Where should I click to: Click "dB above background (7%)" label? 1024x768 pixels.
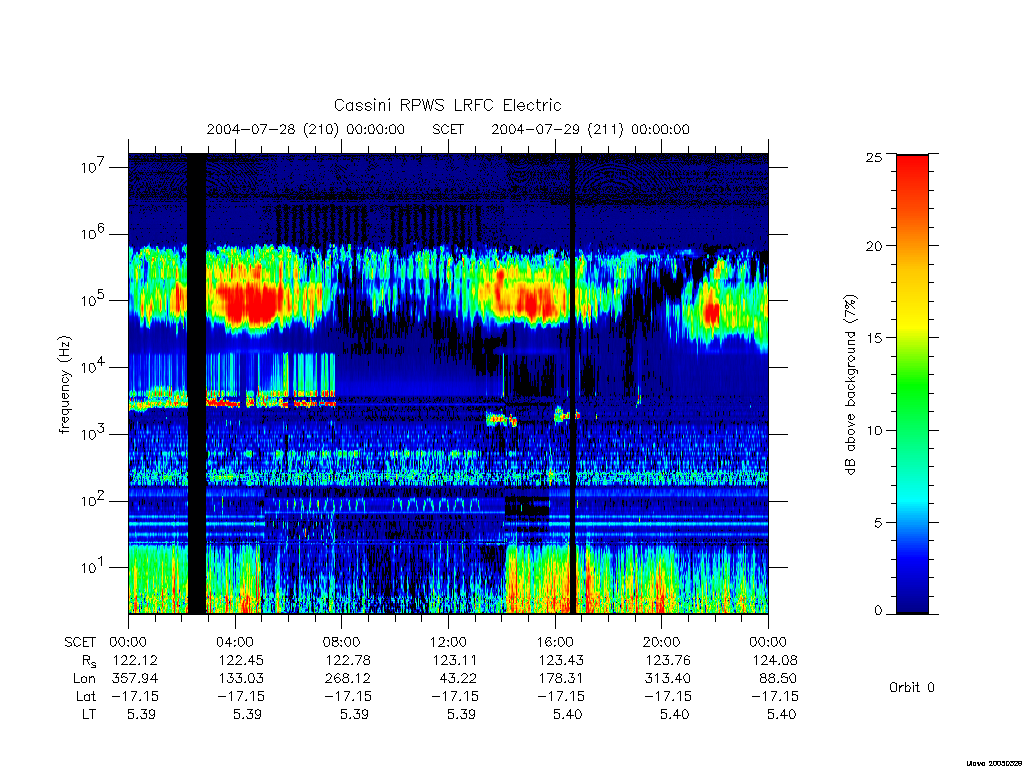click(x=850, y=384)
